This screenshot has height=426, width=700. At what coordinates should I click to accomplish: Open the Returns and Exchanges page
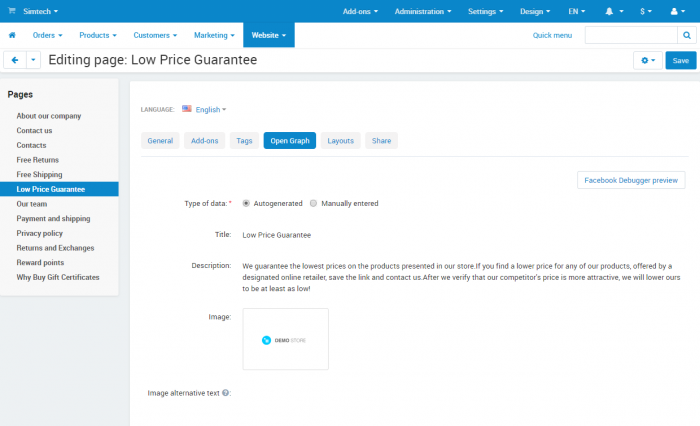55,248
